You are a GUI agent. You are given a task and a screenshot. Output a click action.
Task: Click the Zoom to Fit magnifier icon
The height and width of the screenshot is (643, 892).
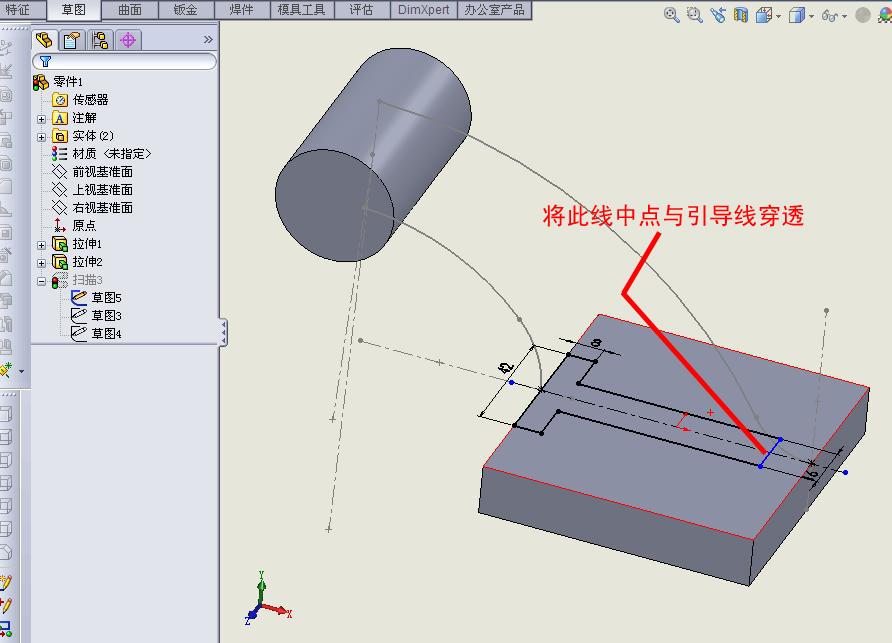point(672,15)
